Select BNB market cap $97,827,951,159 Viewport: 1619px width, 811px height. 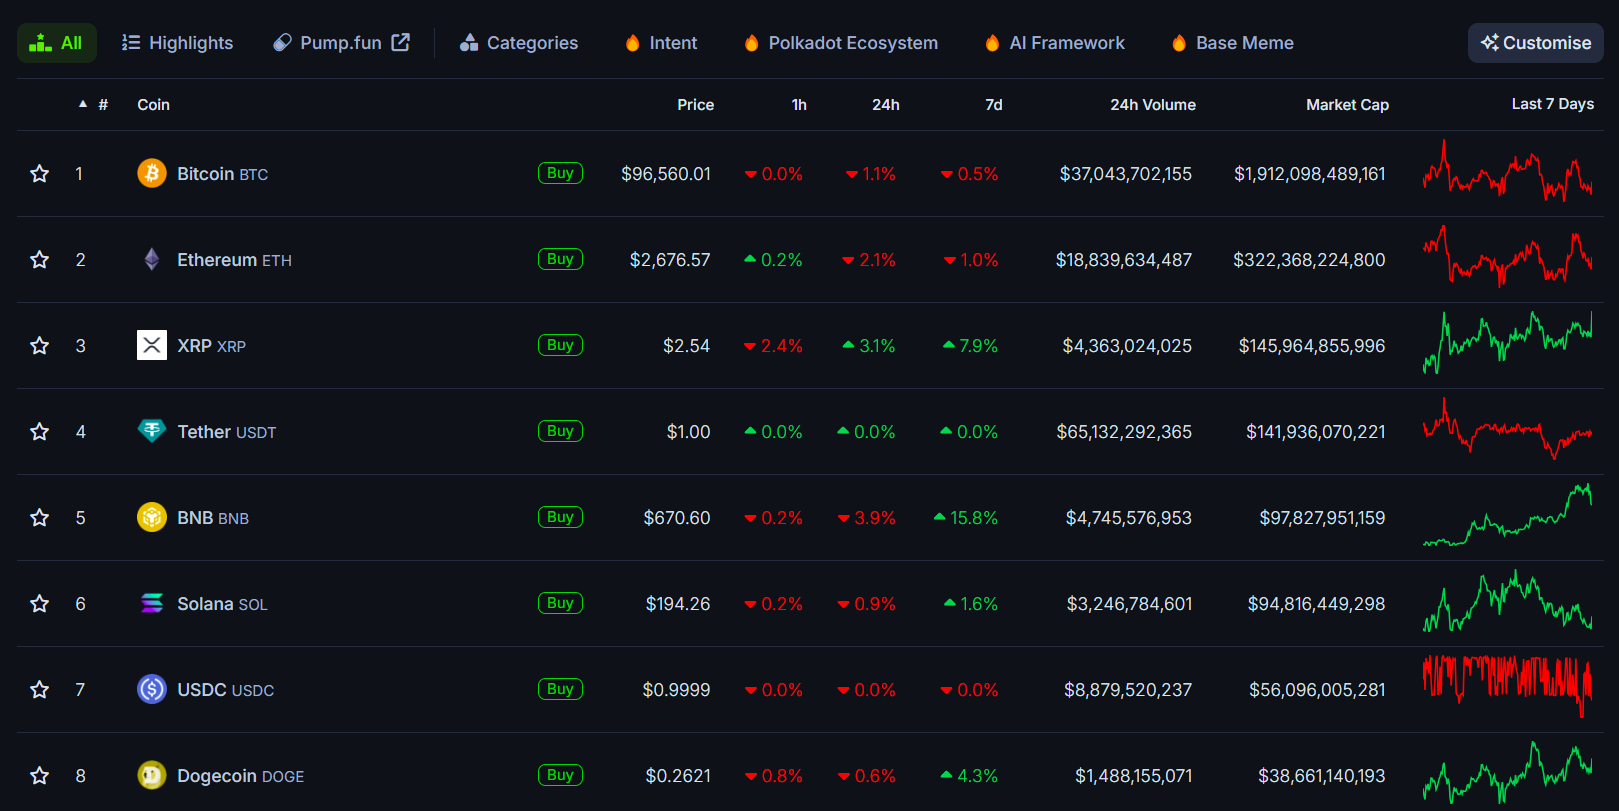1322,518
